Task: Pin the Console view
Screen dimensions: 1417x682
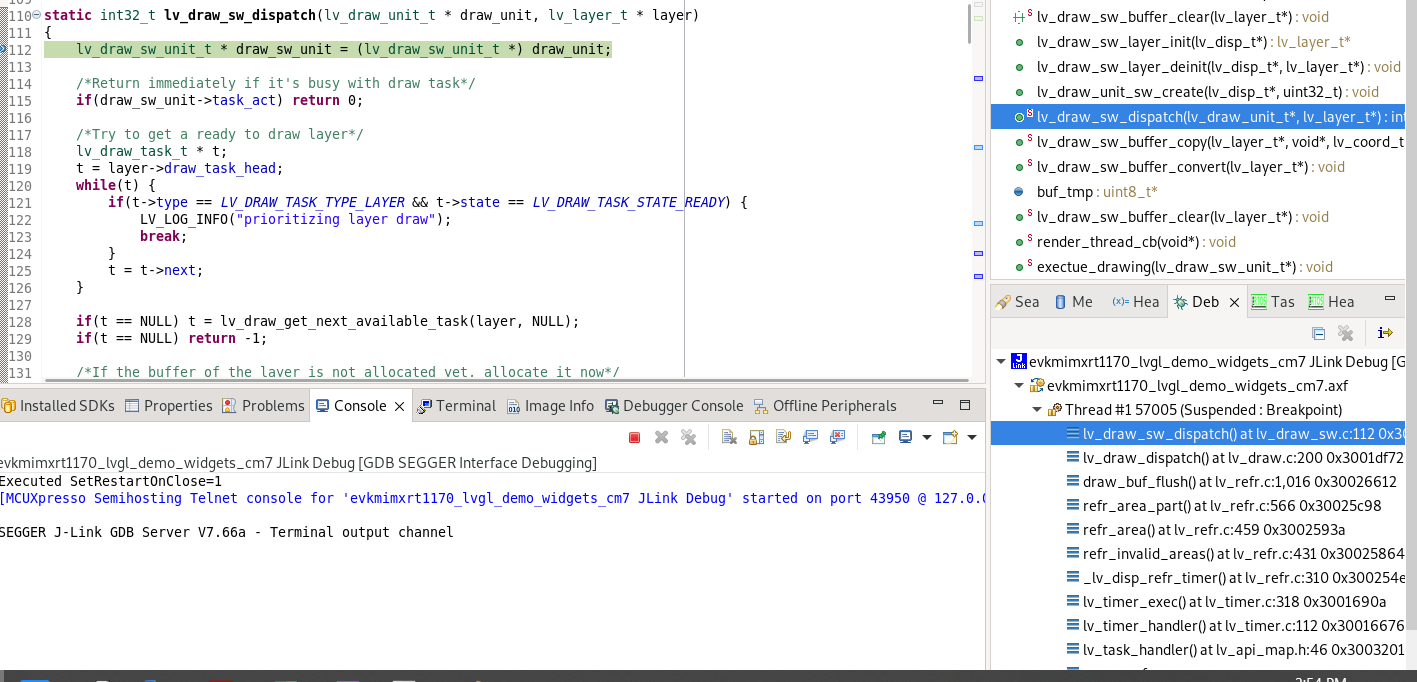Action: click(x=878, y=437)
